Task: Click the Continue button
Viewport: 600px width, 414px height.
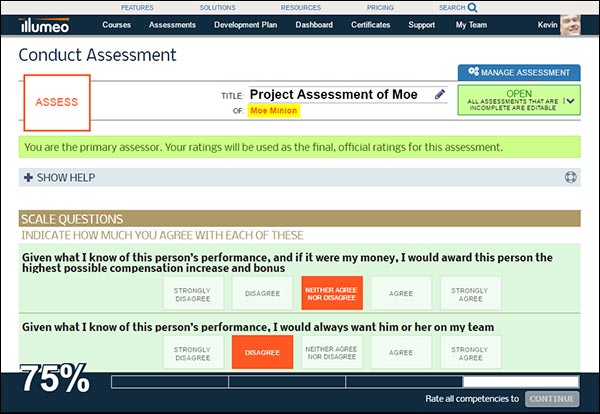Action: click(x=552, y=399)
